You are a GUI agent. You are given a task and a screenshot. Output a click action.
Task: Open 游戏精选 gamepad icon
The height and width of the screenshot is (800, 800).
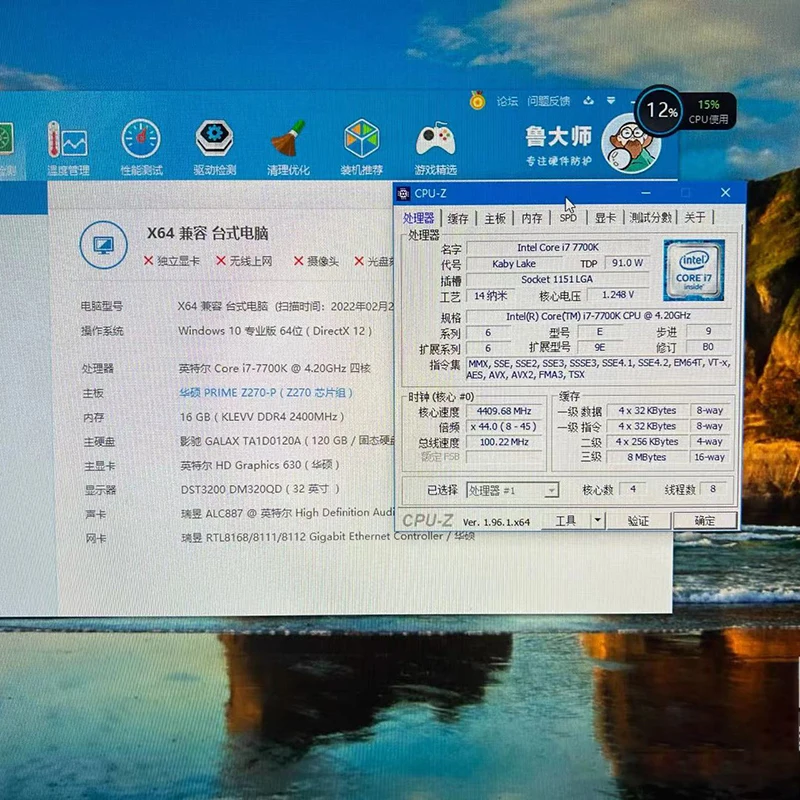[435, 147]
